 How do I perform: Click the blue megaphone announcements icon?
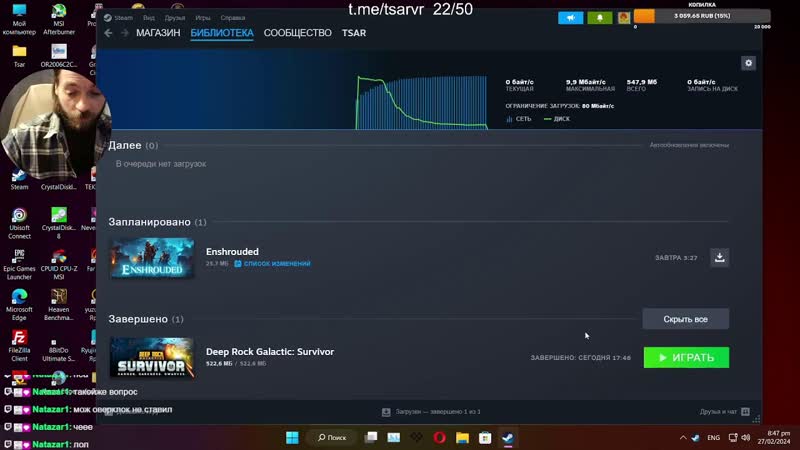tap(570, 18)
